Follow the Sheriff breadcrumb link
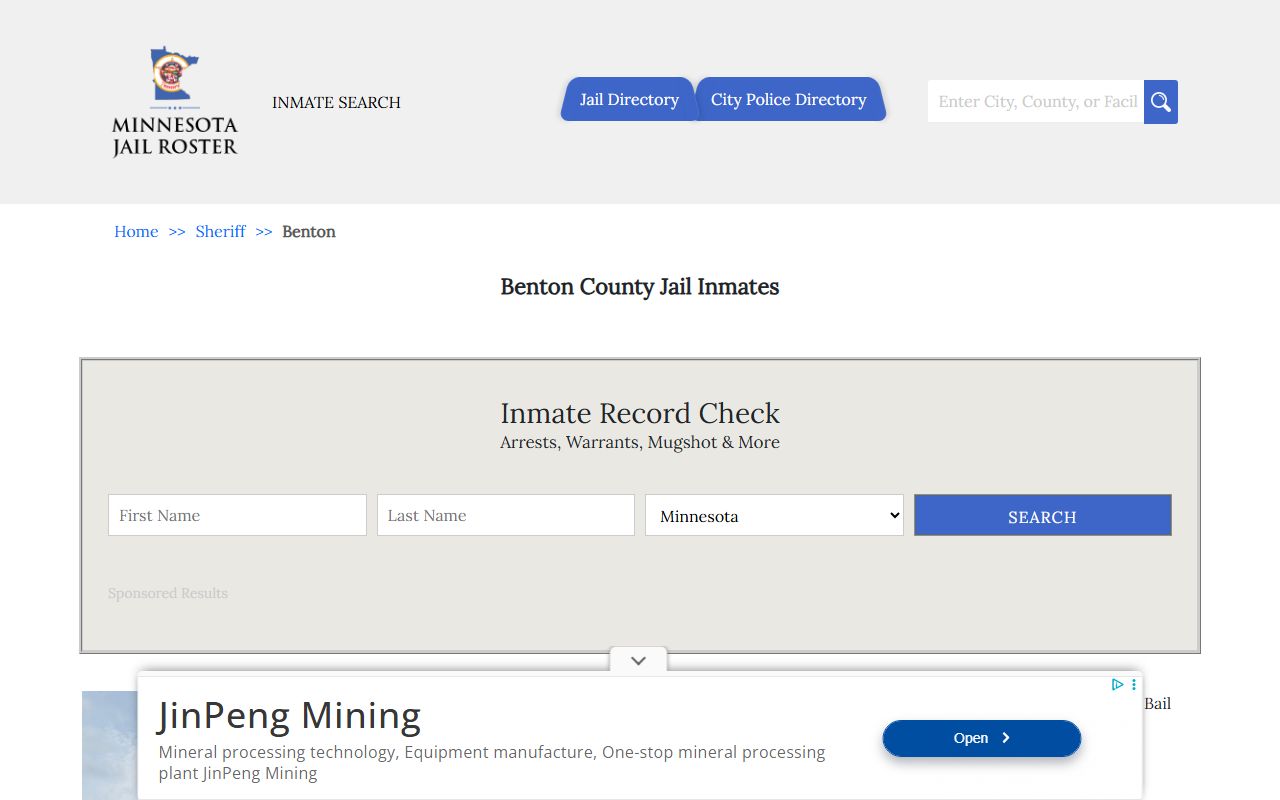1280x800 pixels. pos(220,231)
